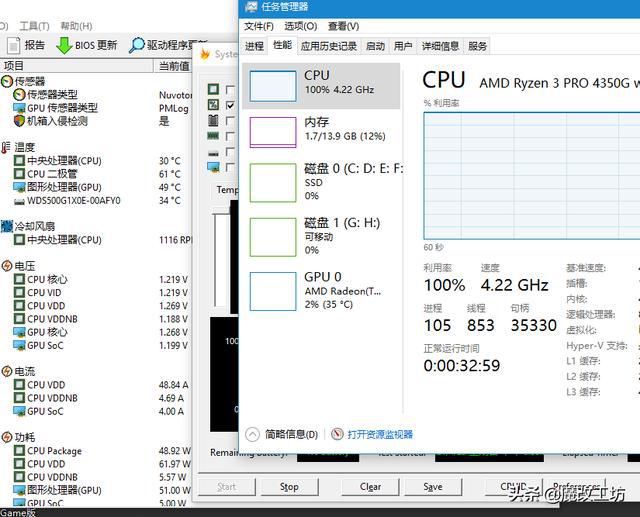640x517 pixels.
Task: Click the 机箱入侵检测 shield icon
Action: pyautogui.click(x=19, y=121)
